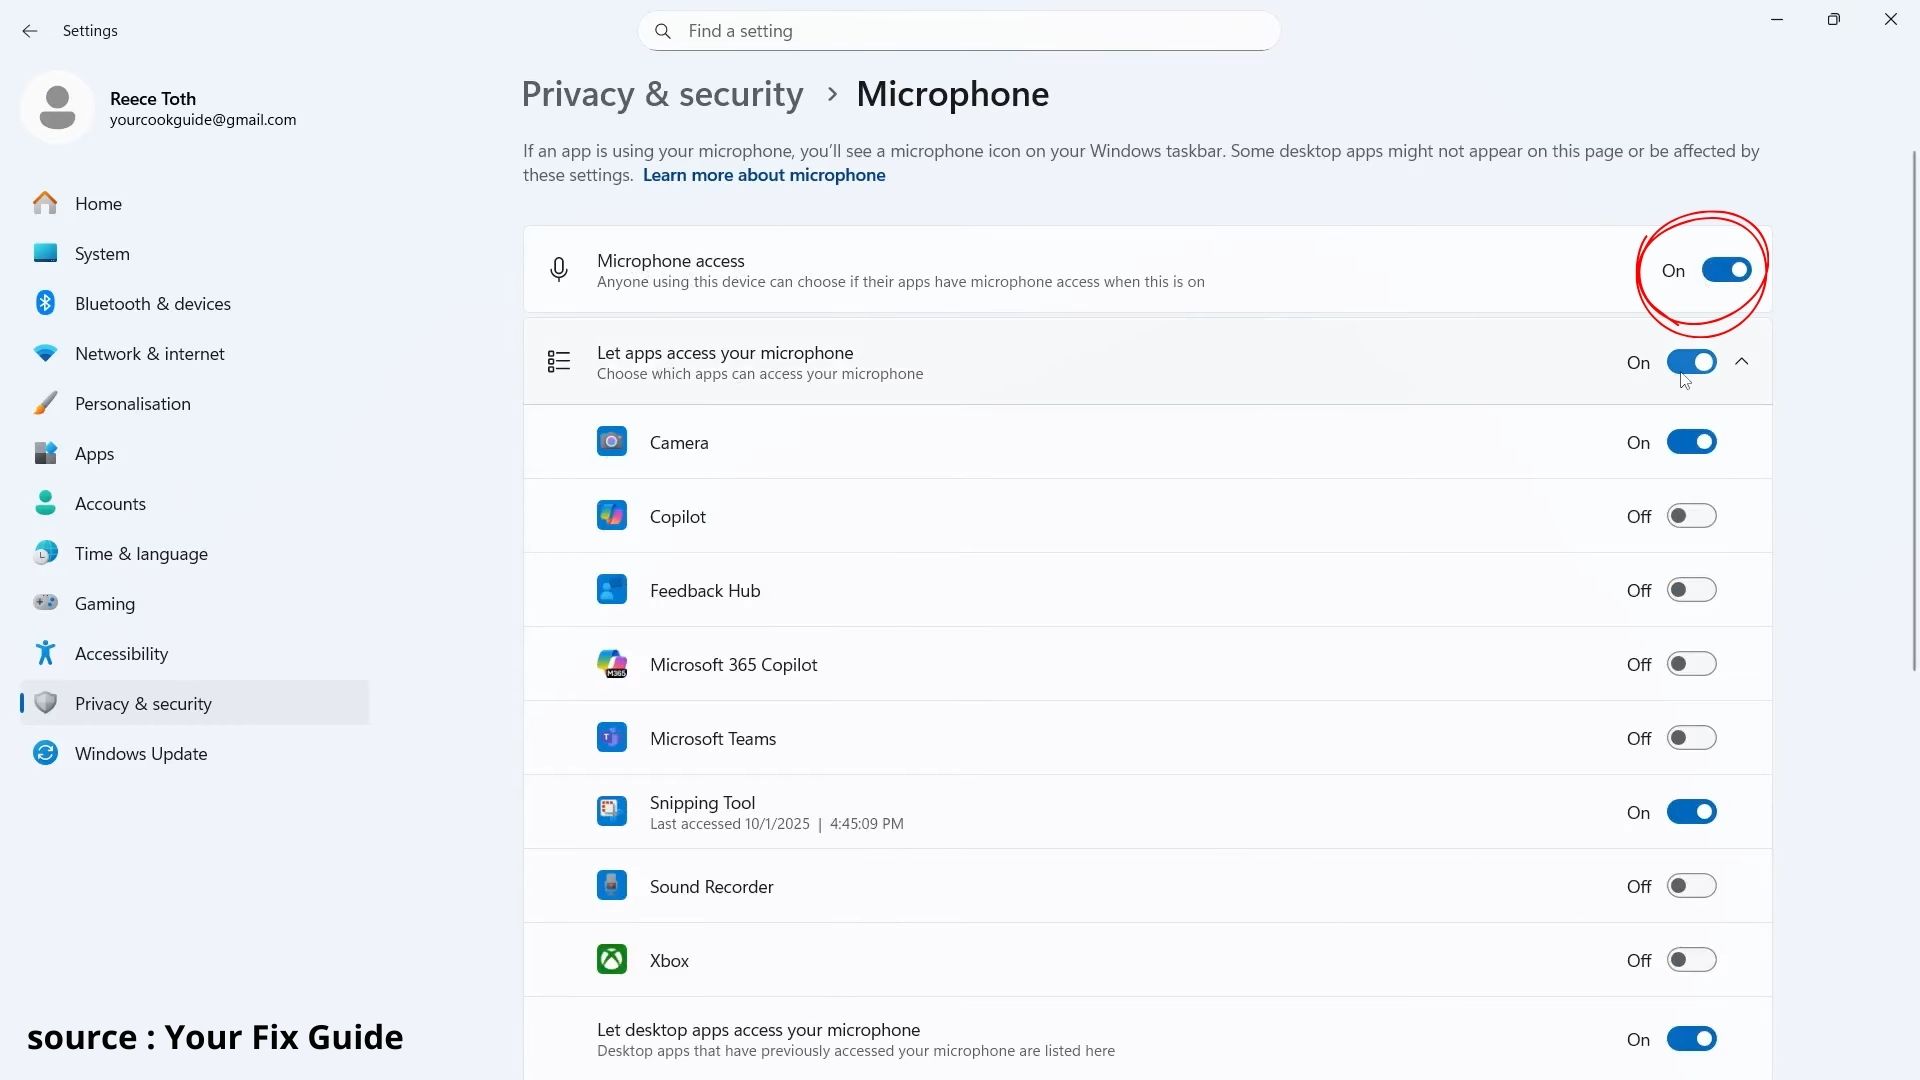Click the Accessibility figure icon

45,653
